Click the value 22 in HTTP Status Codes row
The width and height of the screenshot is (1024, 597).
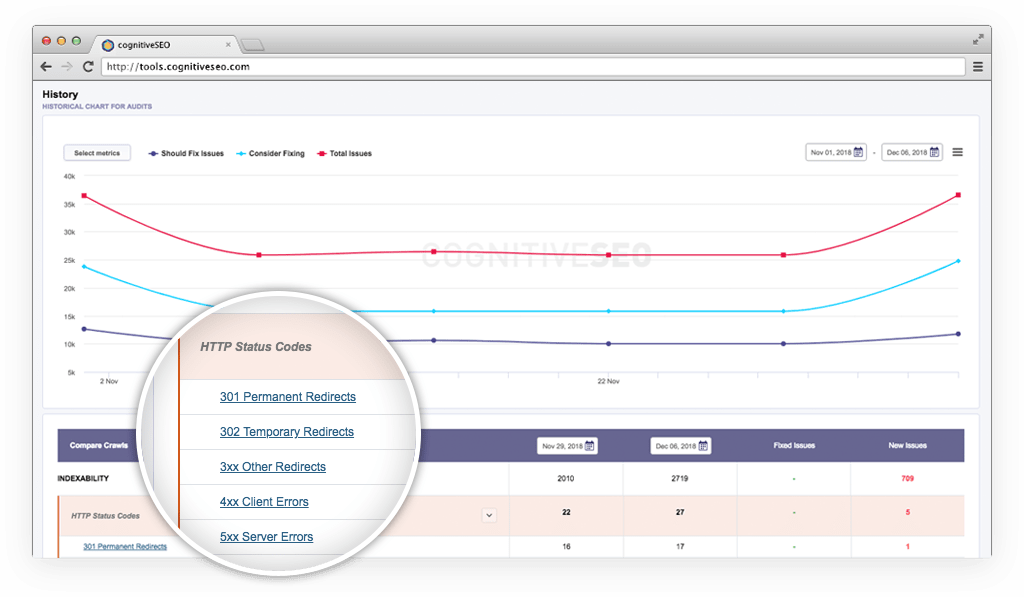tap(566, 513)
